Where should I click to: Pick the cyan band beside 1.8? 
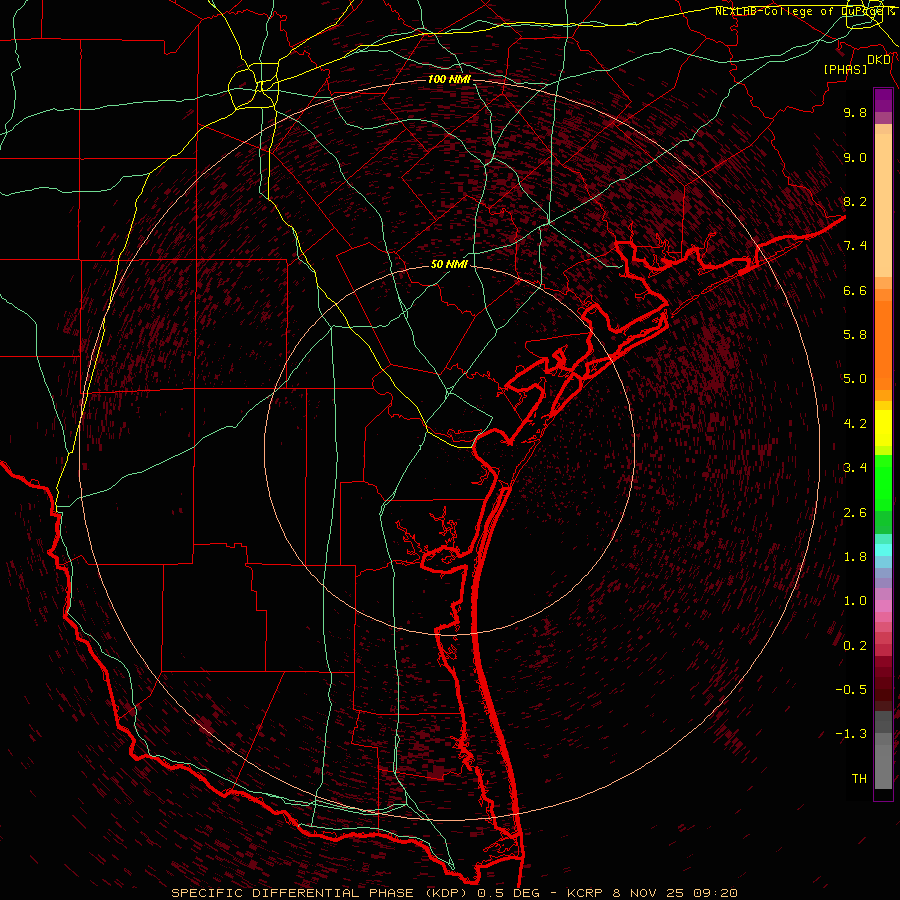[883, 550]
